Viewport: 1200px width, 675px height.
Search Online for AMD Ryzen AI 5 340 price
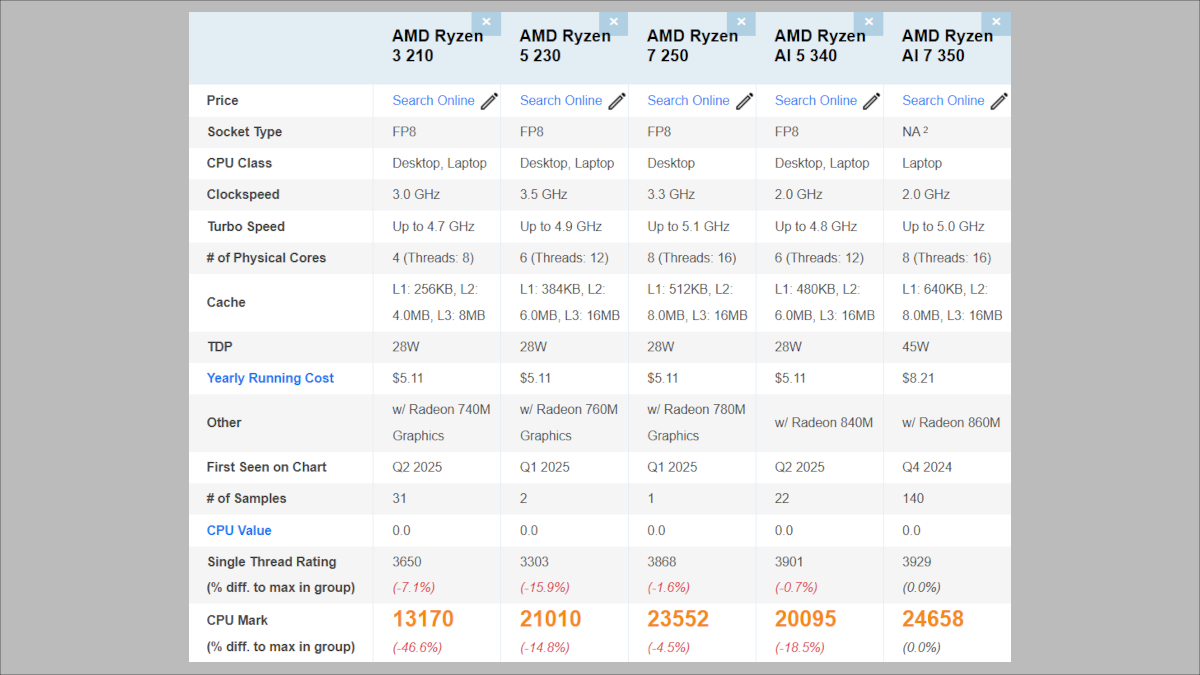click(816, 100)
